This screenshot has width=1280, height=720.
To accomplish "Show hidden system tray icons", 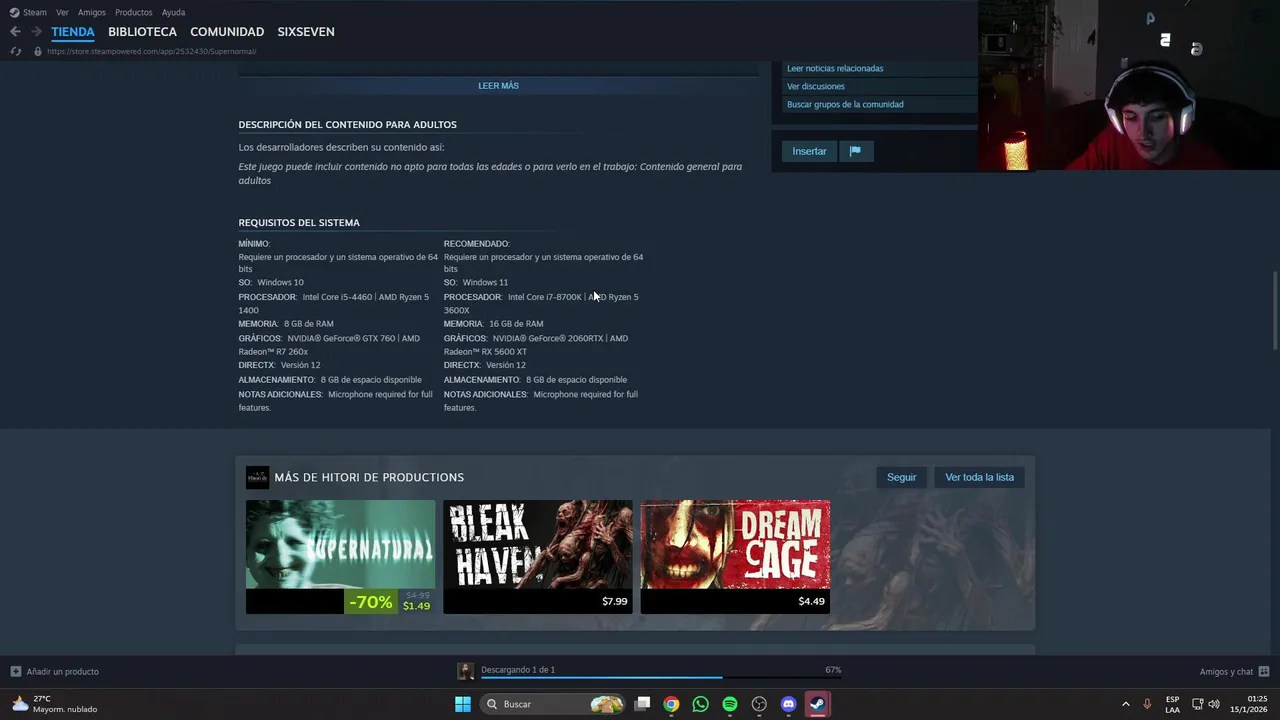I will coord(1125,704).
